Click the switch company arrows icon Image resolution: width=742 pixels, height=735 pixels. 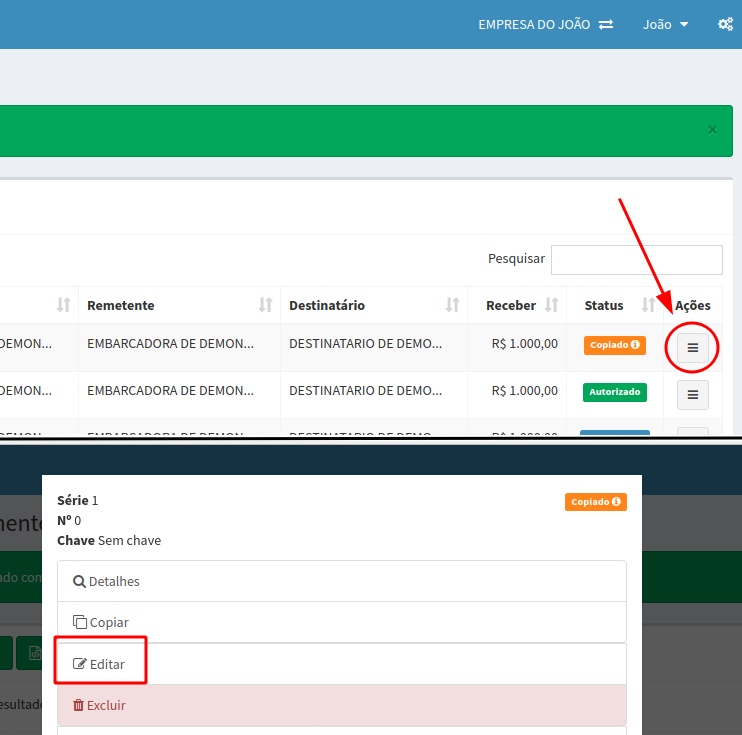pos(606,24)
